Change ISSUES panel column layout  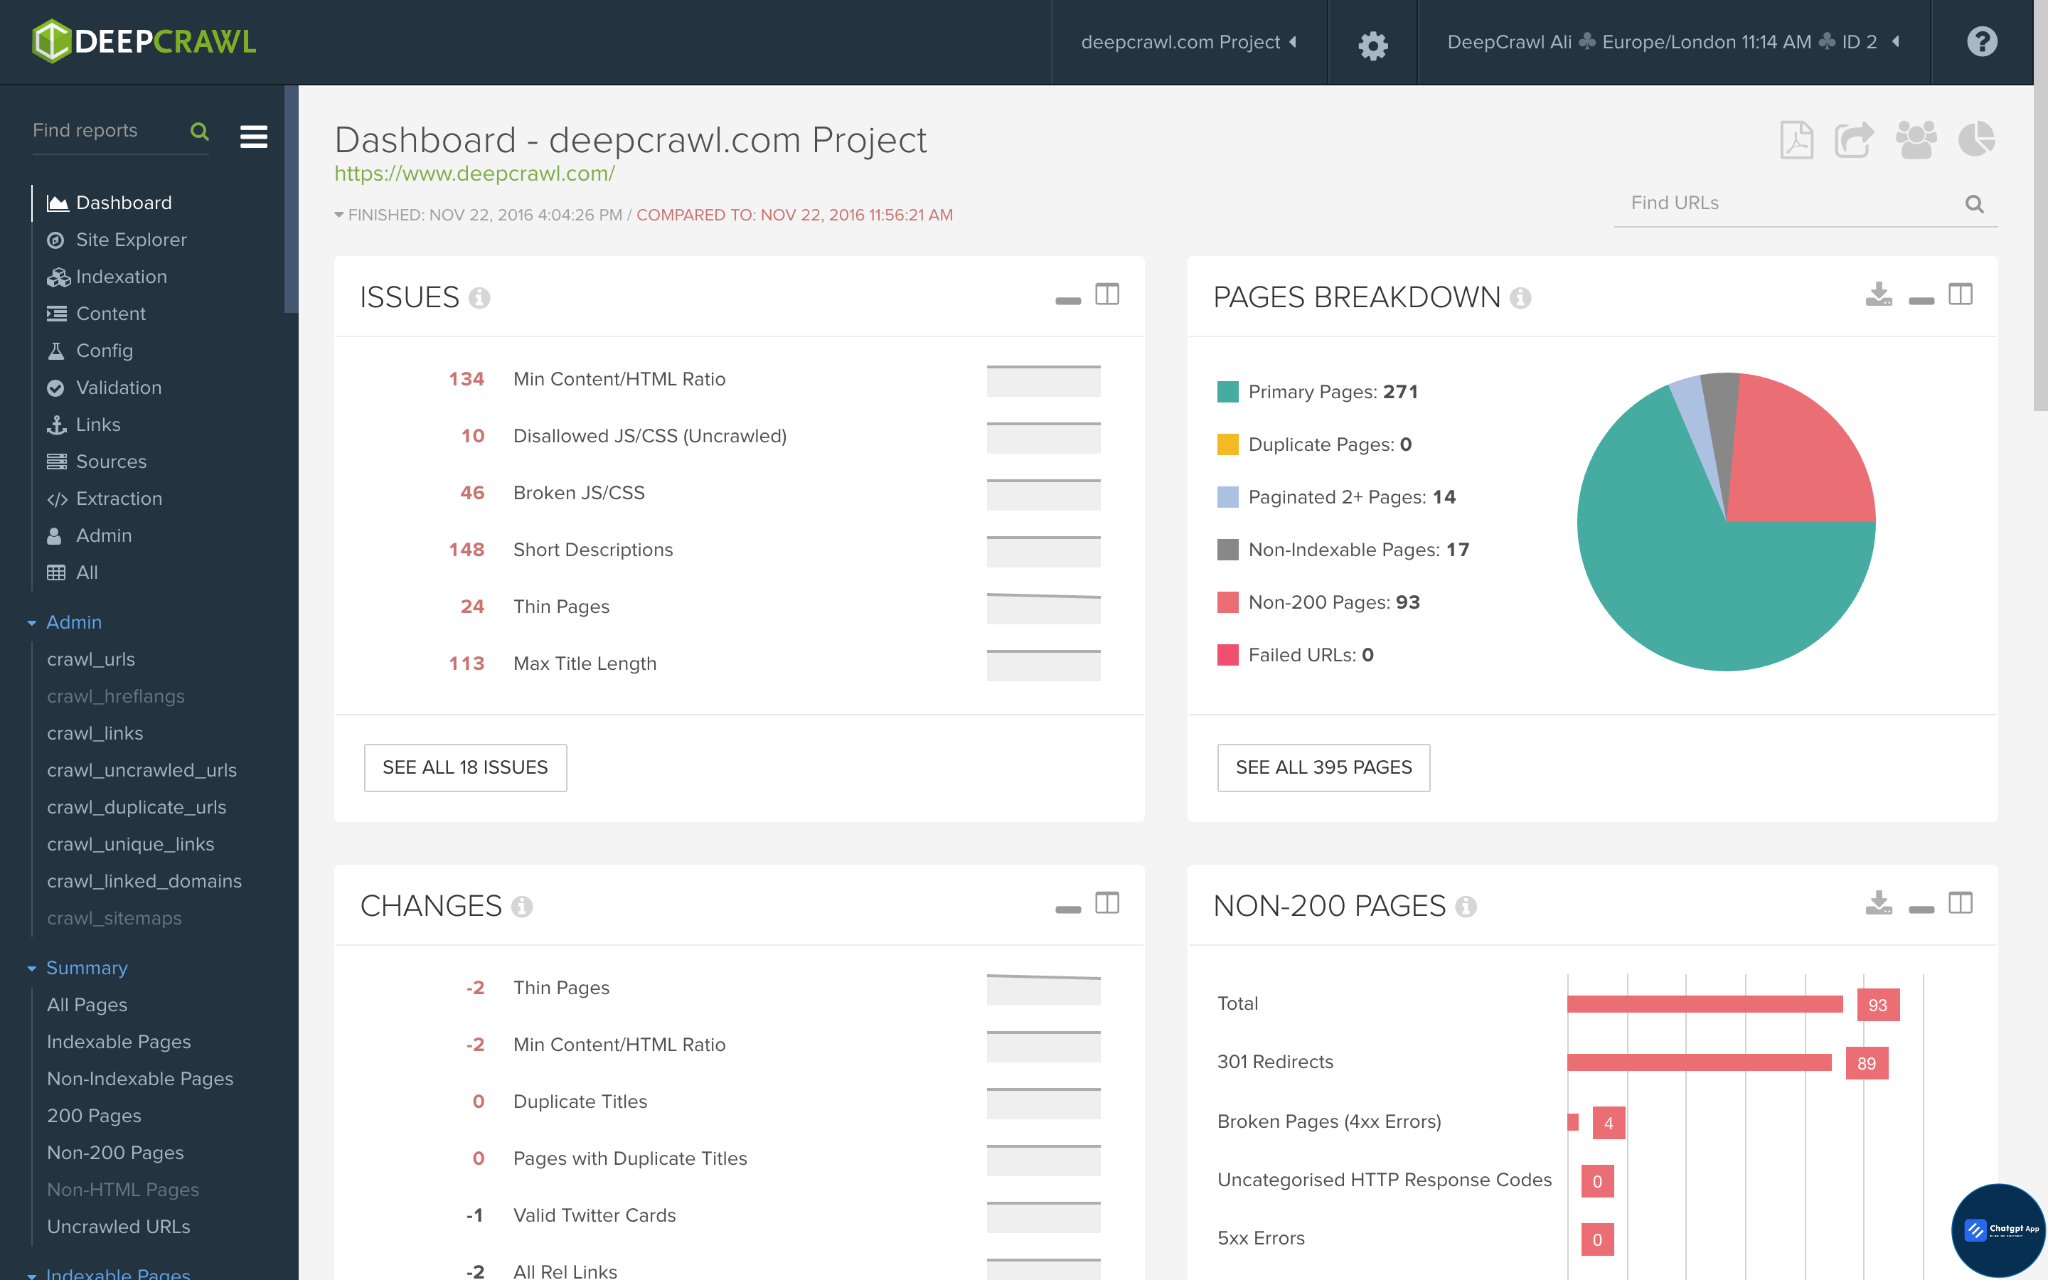click(1107, 294)
